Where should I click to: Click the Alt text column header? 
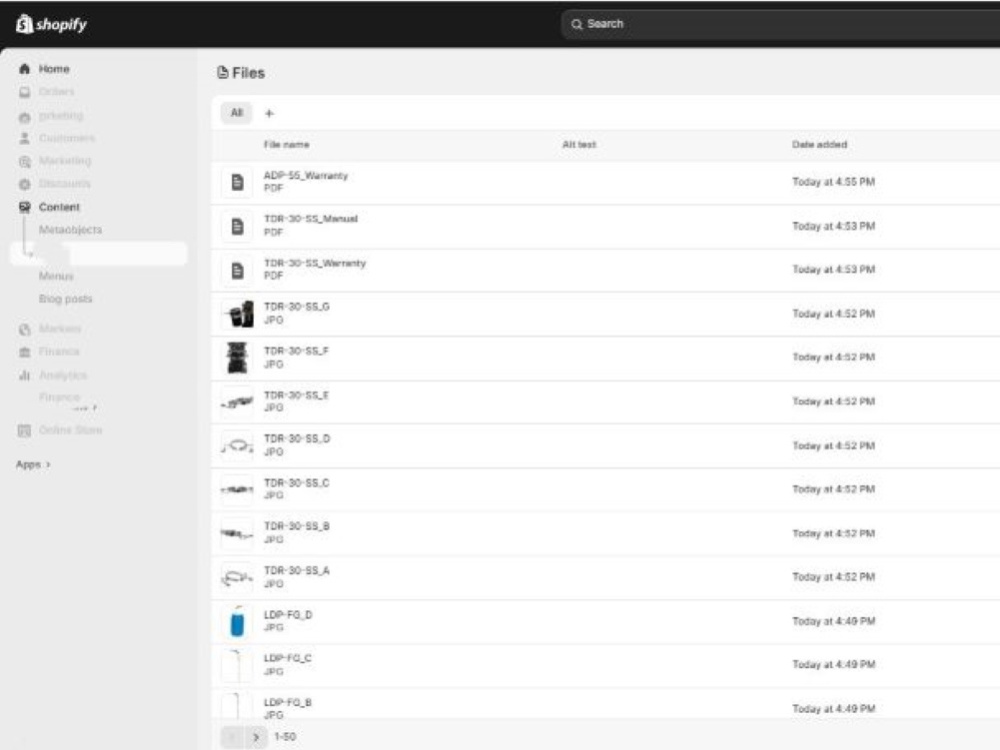click(x=579, y=145)
